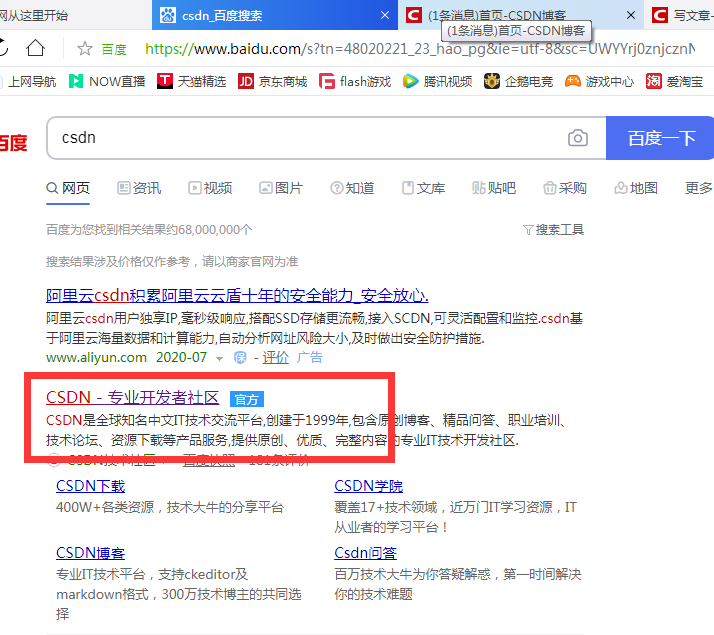Viewport: 714px width, 635px height.
Task: Click the 广告 label link
Action: [x=310, y=358]
